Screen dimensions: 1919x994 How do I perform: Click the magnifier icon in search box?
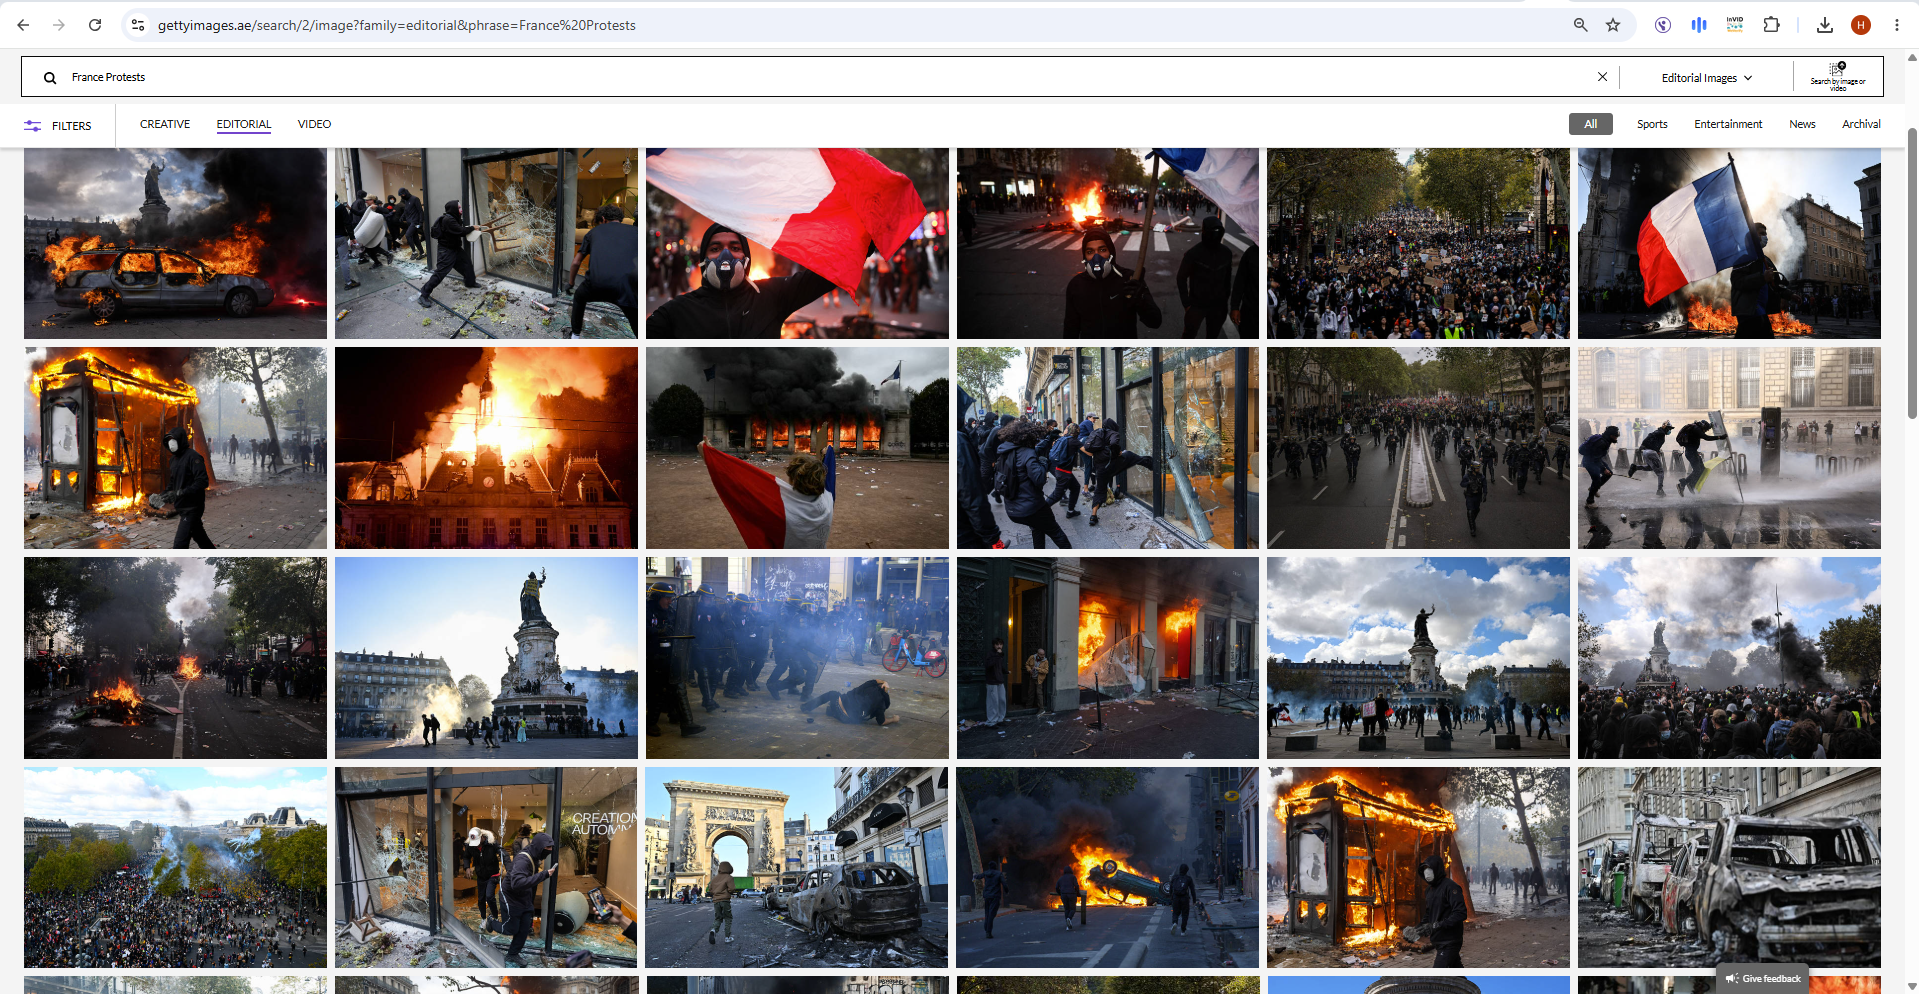pyautogui.click(x=50, y=78)
